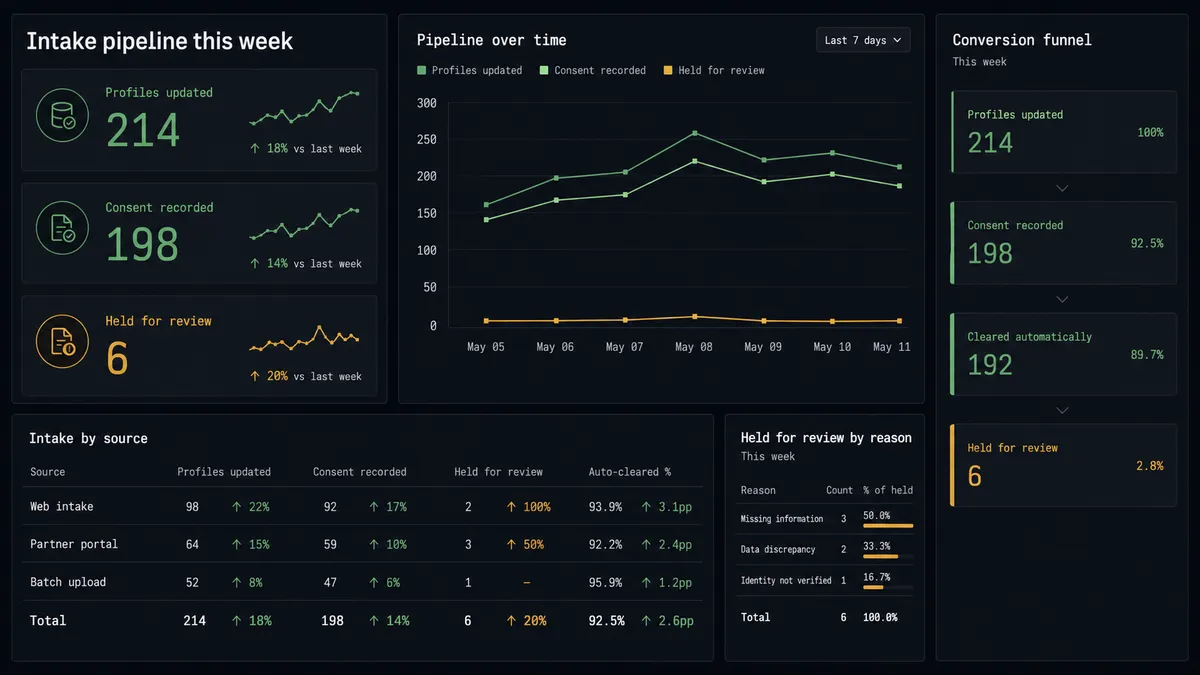The width and height of the screenshot is (1200, 675).
Task: Click the up arrow beside 20% vs last week
Action: (255, 377)
